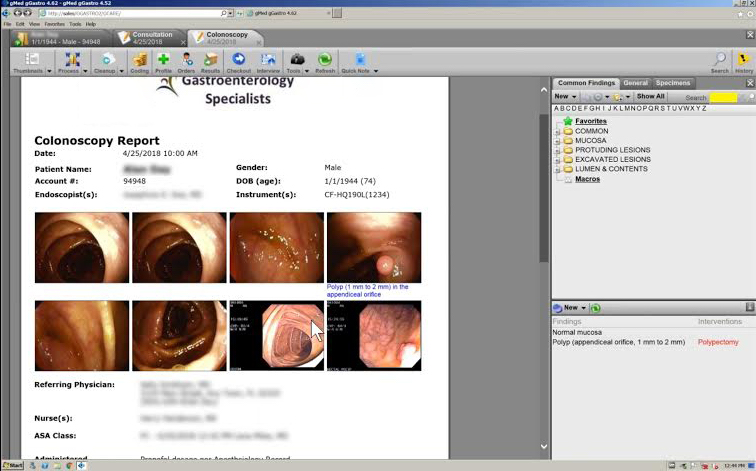
Task: Expand the EXCAVATED LESIONS tree node
Action: (x=557, y=160)
